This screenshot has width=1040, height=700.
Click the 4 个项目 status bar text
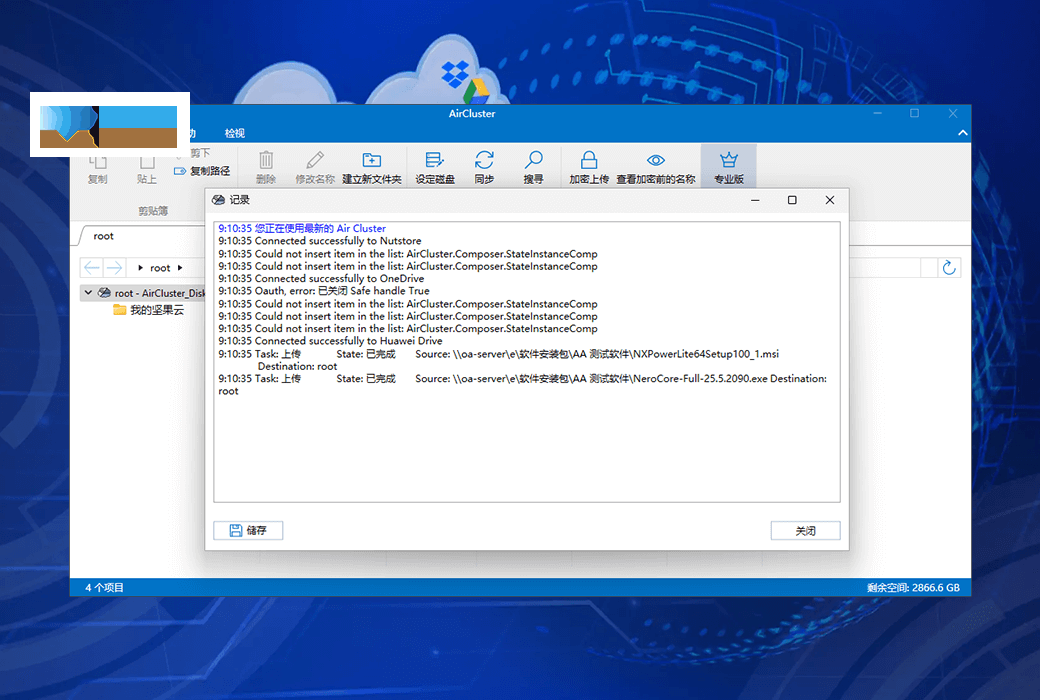coord(104,587)
